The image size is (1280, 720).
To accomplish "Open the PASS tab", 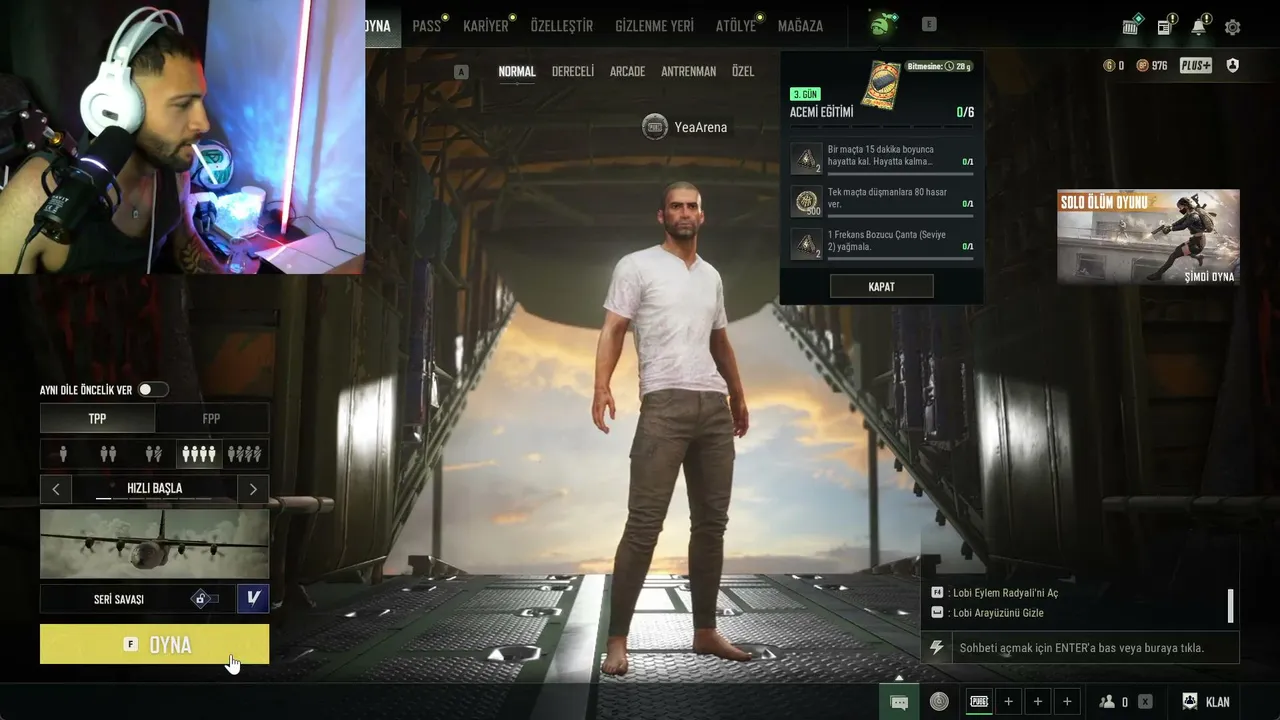I will [427, 26].
